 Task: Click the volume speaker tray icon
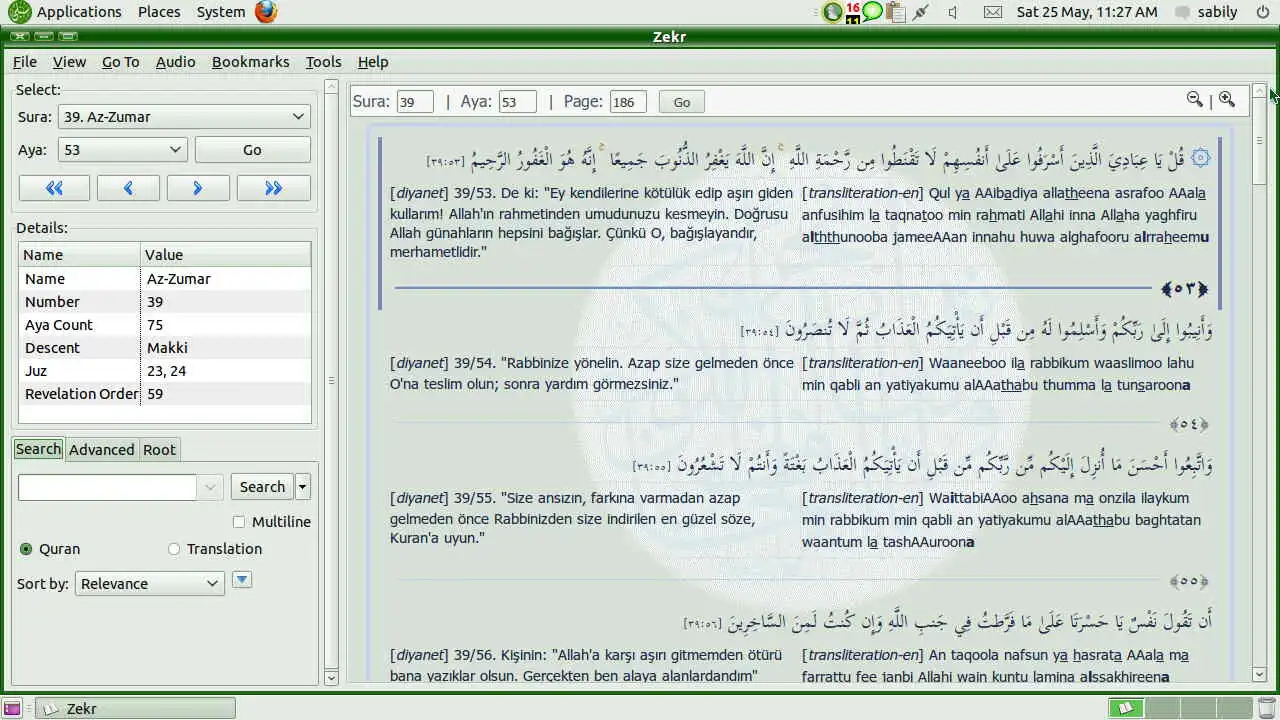pos(953,12)
